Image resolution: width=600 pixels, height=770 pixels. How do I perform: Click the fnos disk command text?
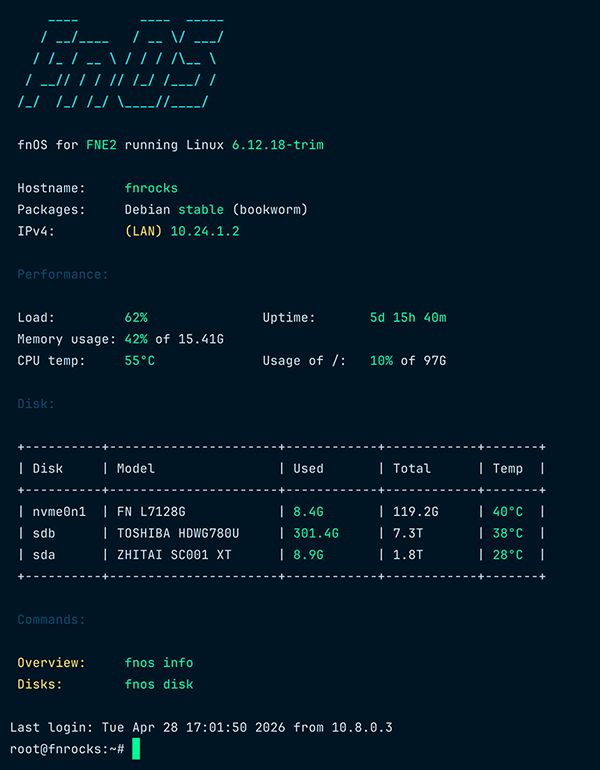[159, 685]
